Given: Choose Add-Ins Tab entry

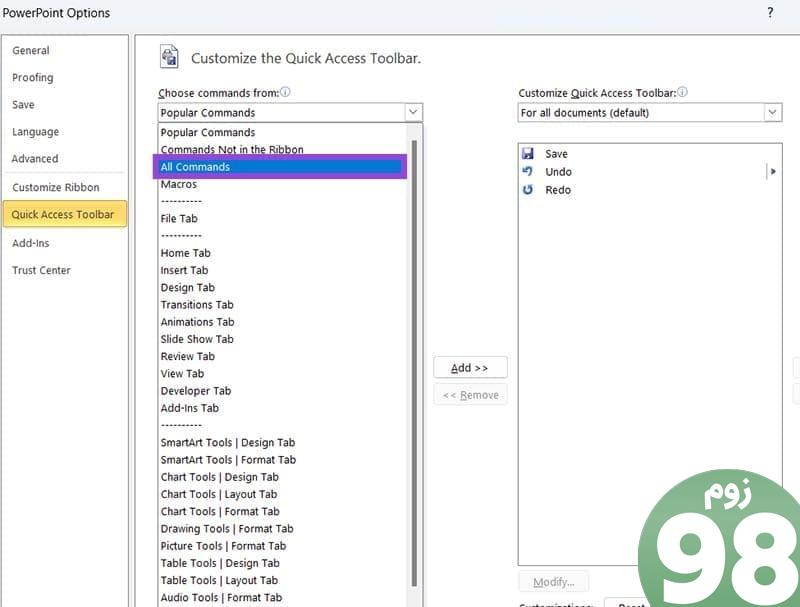Looking at the screenshot, I should [283, 408].
